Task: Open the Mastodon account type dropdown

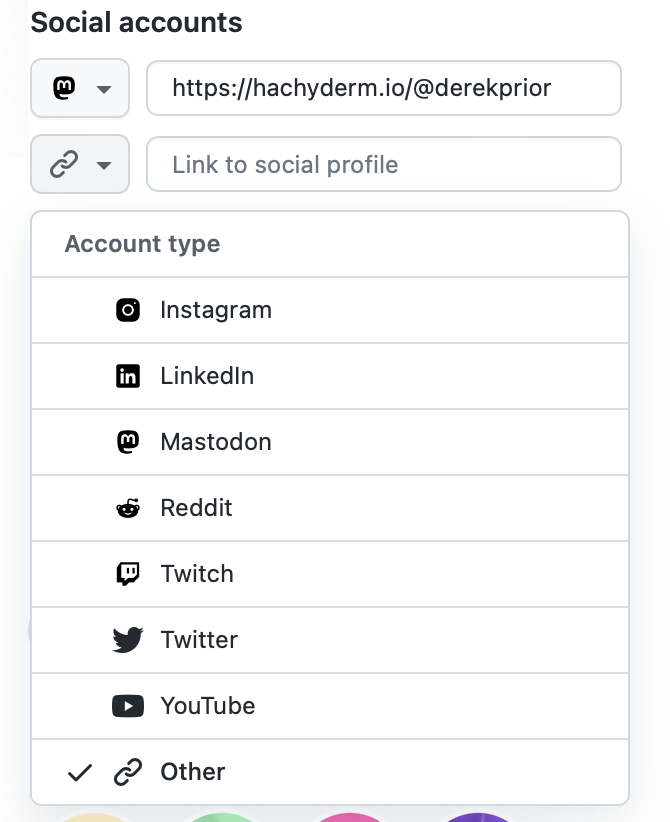Action: [x=80, y=88]
